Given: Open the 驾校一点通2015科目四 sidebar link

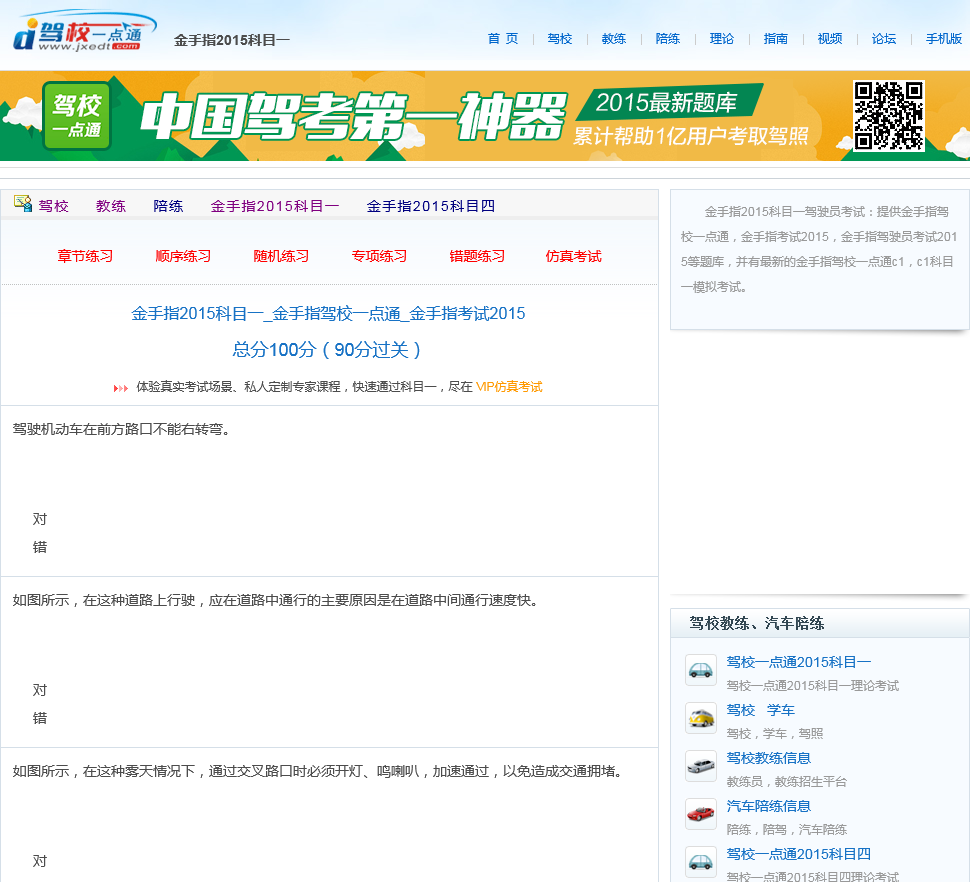Looking at the screenshot, I should click(799, 854).
